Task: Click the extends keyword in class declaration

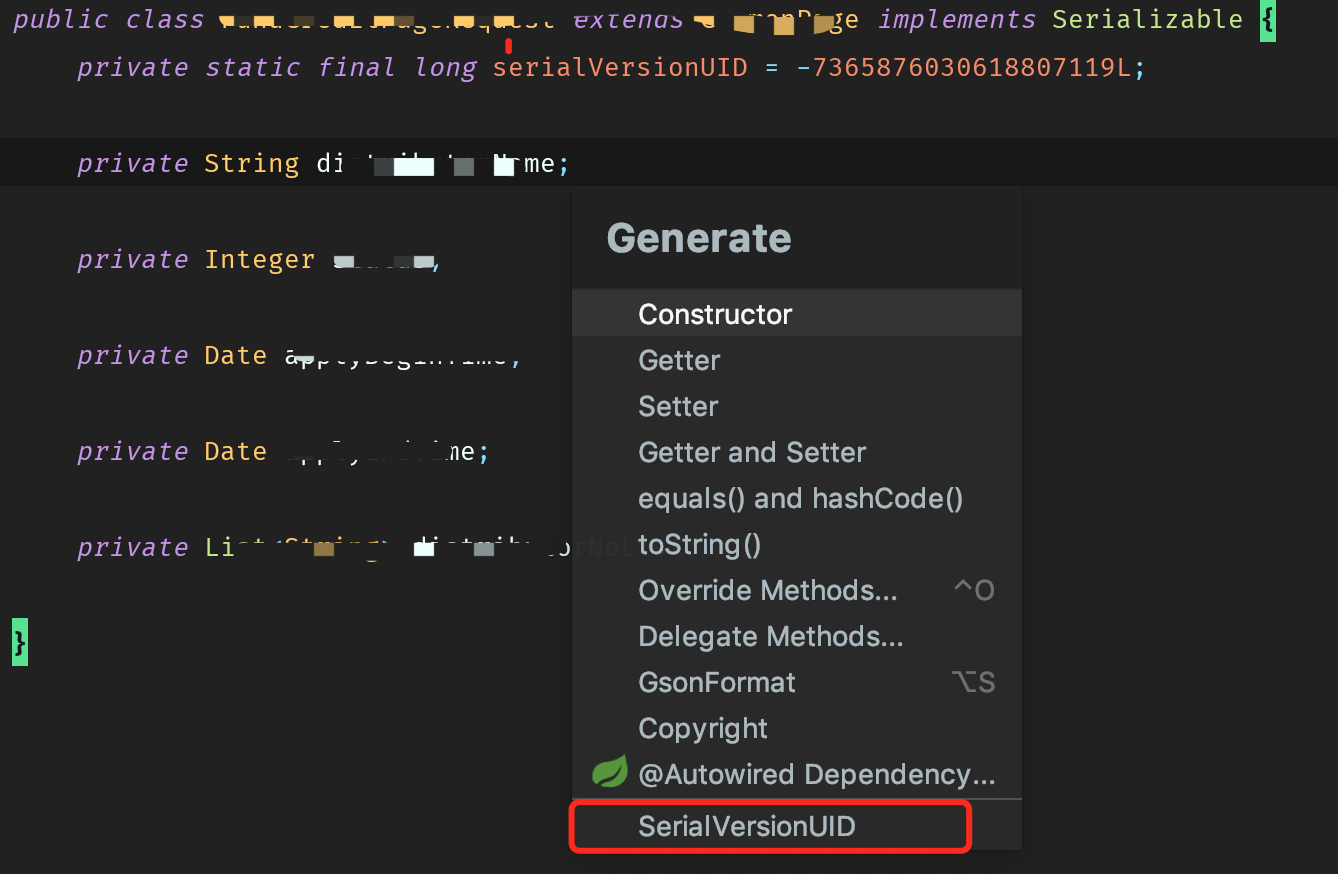Action: click(629, 19)
